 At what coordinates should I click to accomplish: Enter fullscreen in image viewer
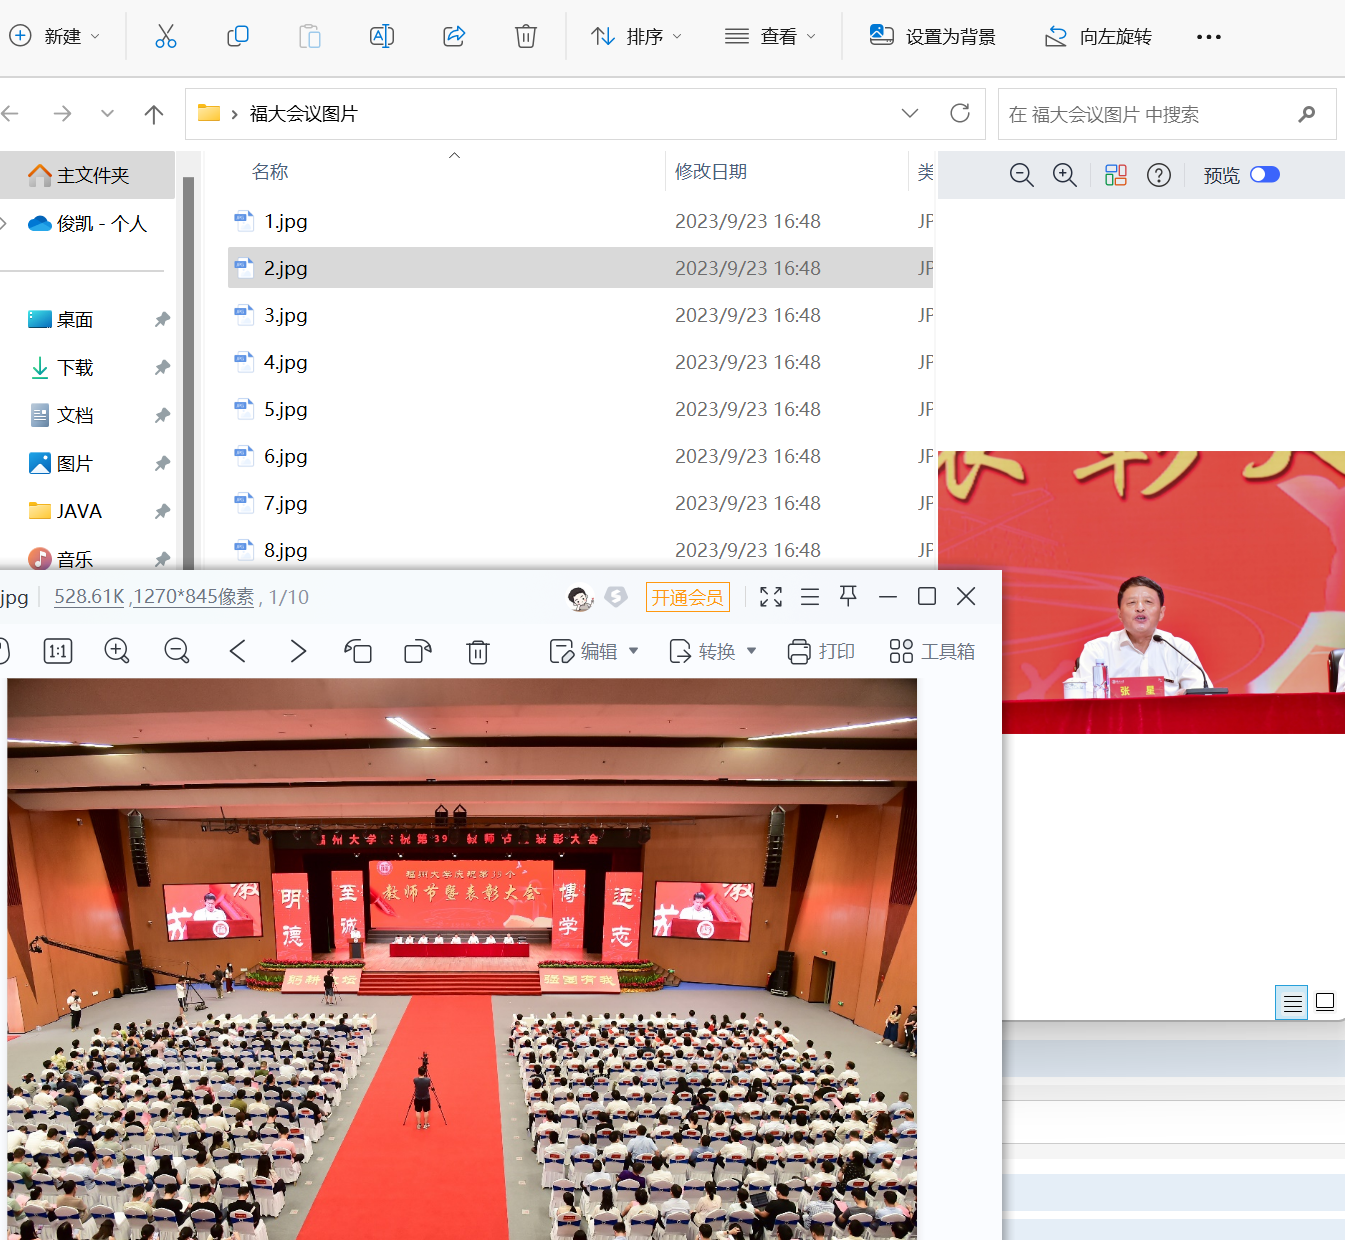click(x=771, y=597)
